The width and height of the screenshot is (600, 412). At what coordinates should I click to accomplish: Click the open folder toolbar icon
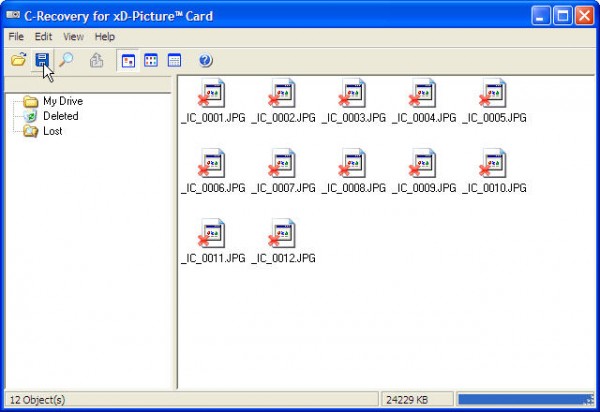coord(18,60)
